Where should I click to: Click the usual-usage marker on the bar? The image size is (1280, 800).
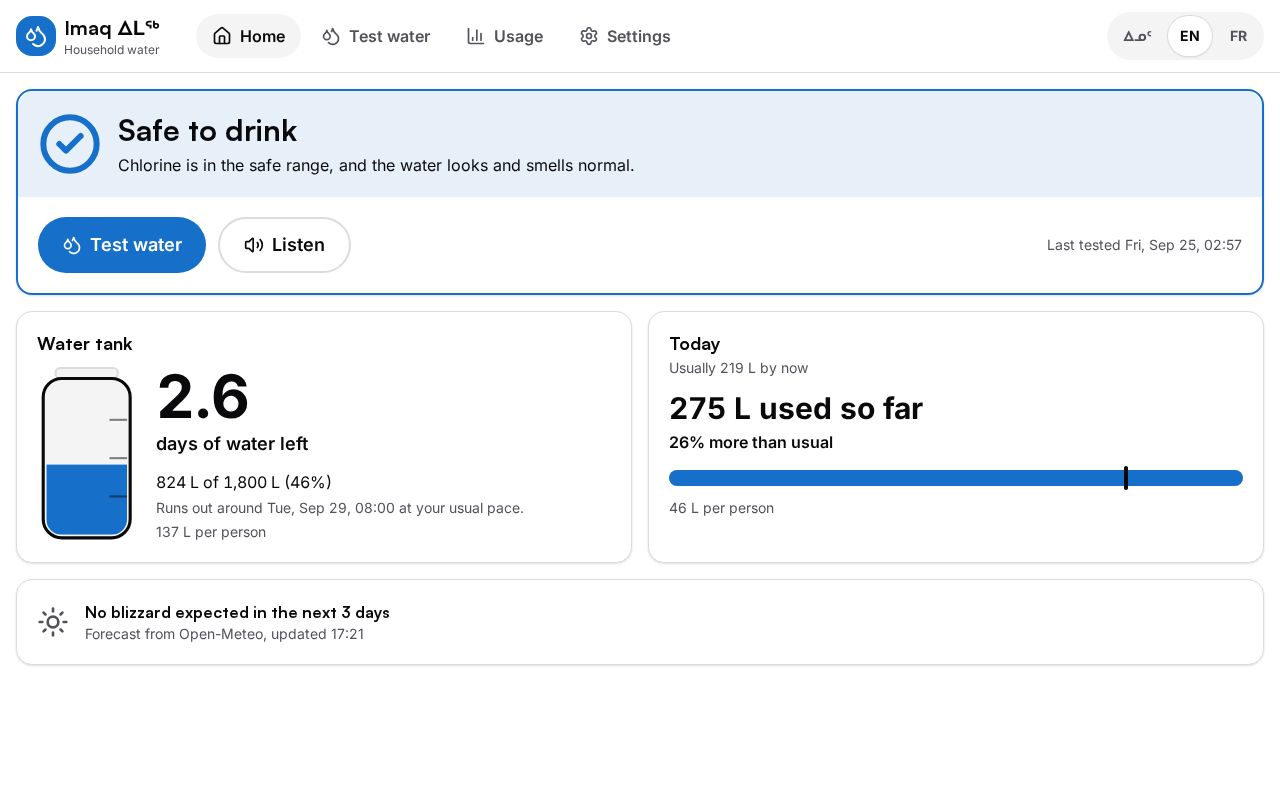point(1126,478)
